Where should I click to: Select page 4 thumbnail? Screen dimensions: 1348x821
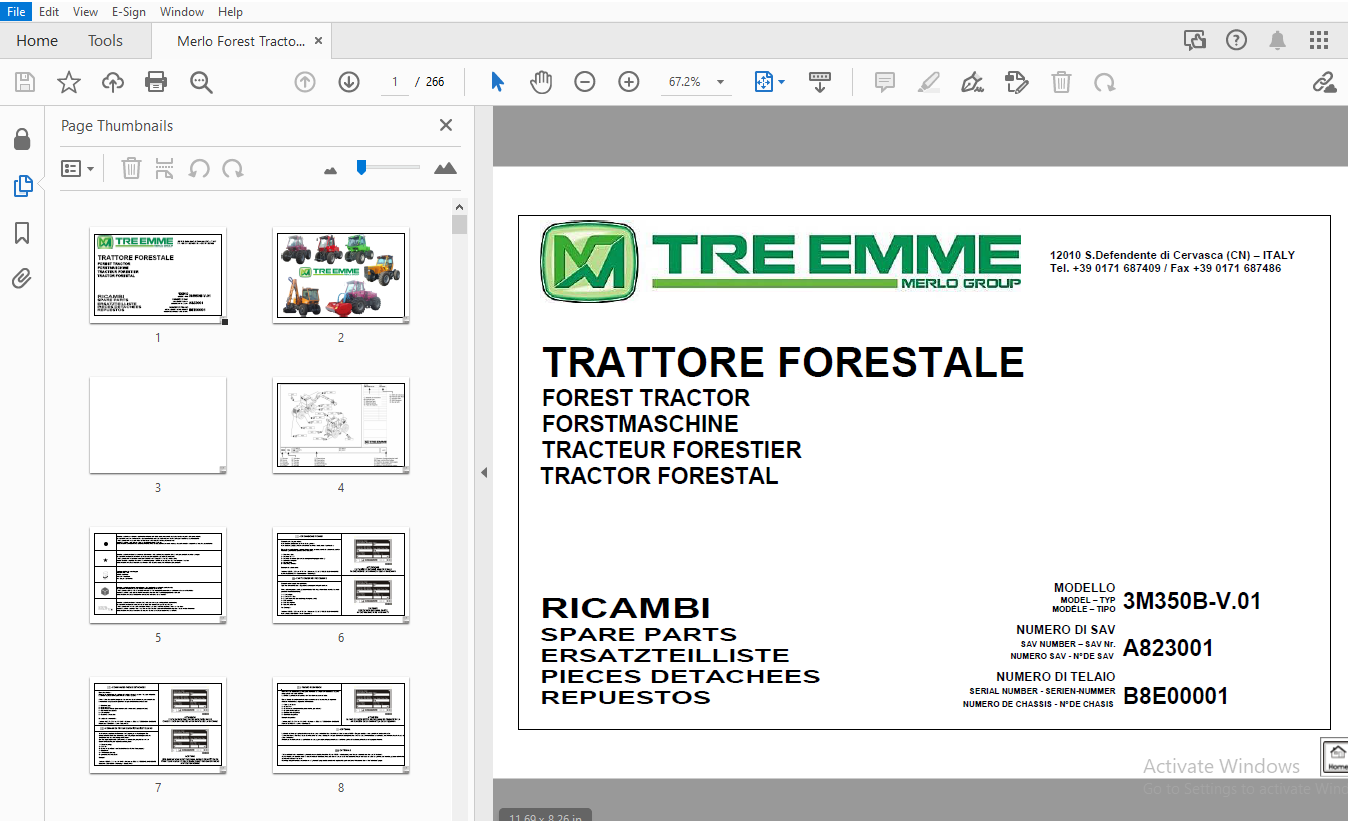(x=341, y=425)
